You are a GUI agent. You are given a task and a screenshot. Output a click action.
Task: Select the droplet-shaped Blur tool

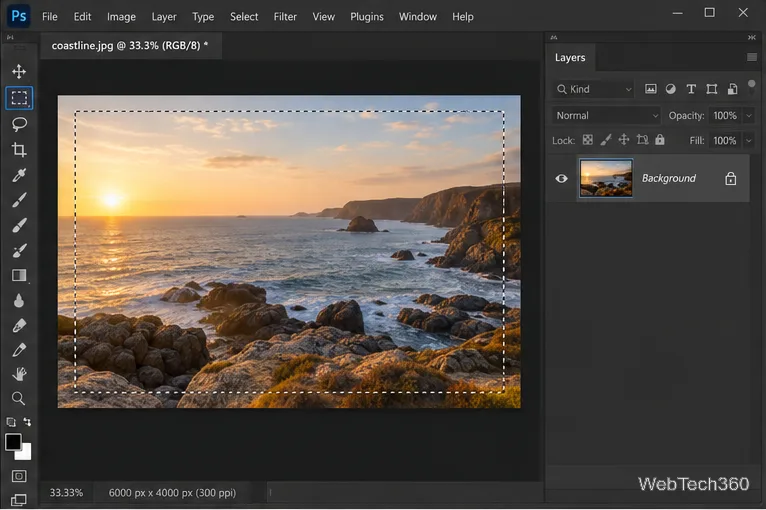19,300
